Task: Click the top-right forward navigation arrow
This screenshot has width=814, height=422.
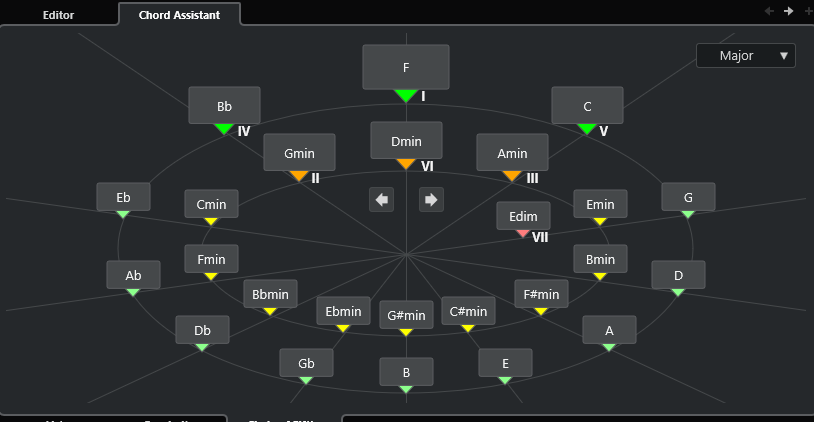Action: [x=788, y=11]
